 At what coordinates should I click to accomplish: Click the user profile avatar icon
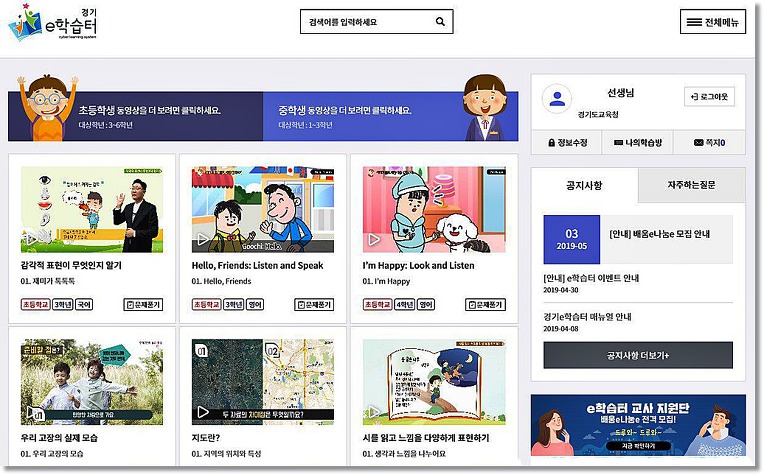[556, 99]
